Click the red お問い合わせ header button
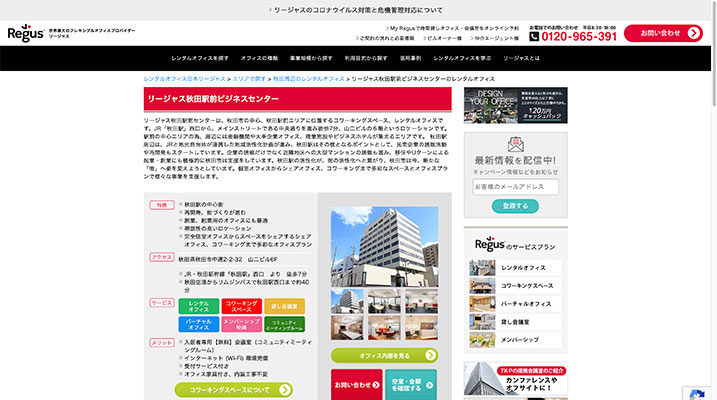717x400 pixels. 663,33
